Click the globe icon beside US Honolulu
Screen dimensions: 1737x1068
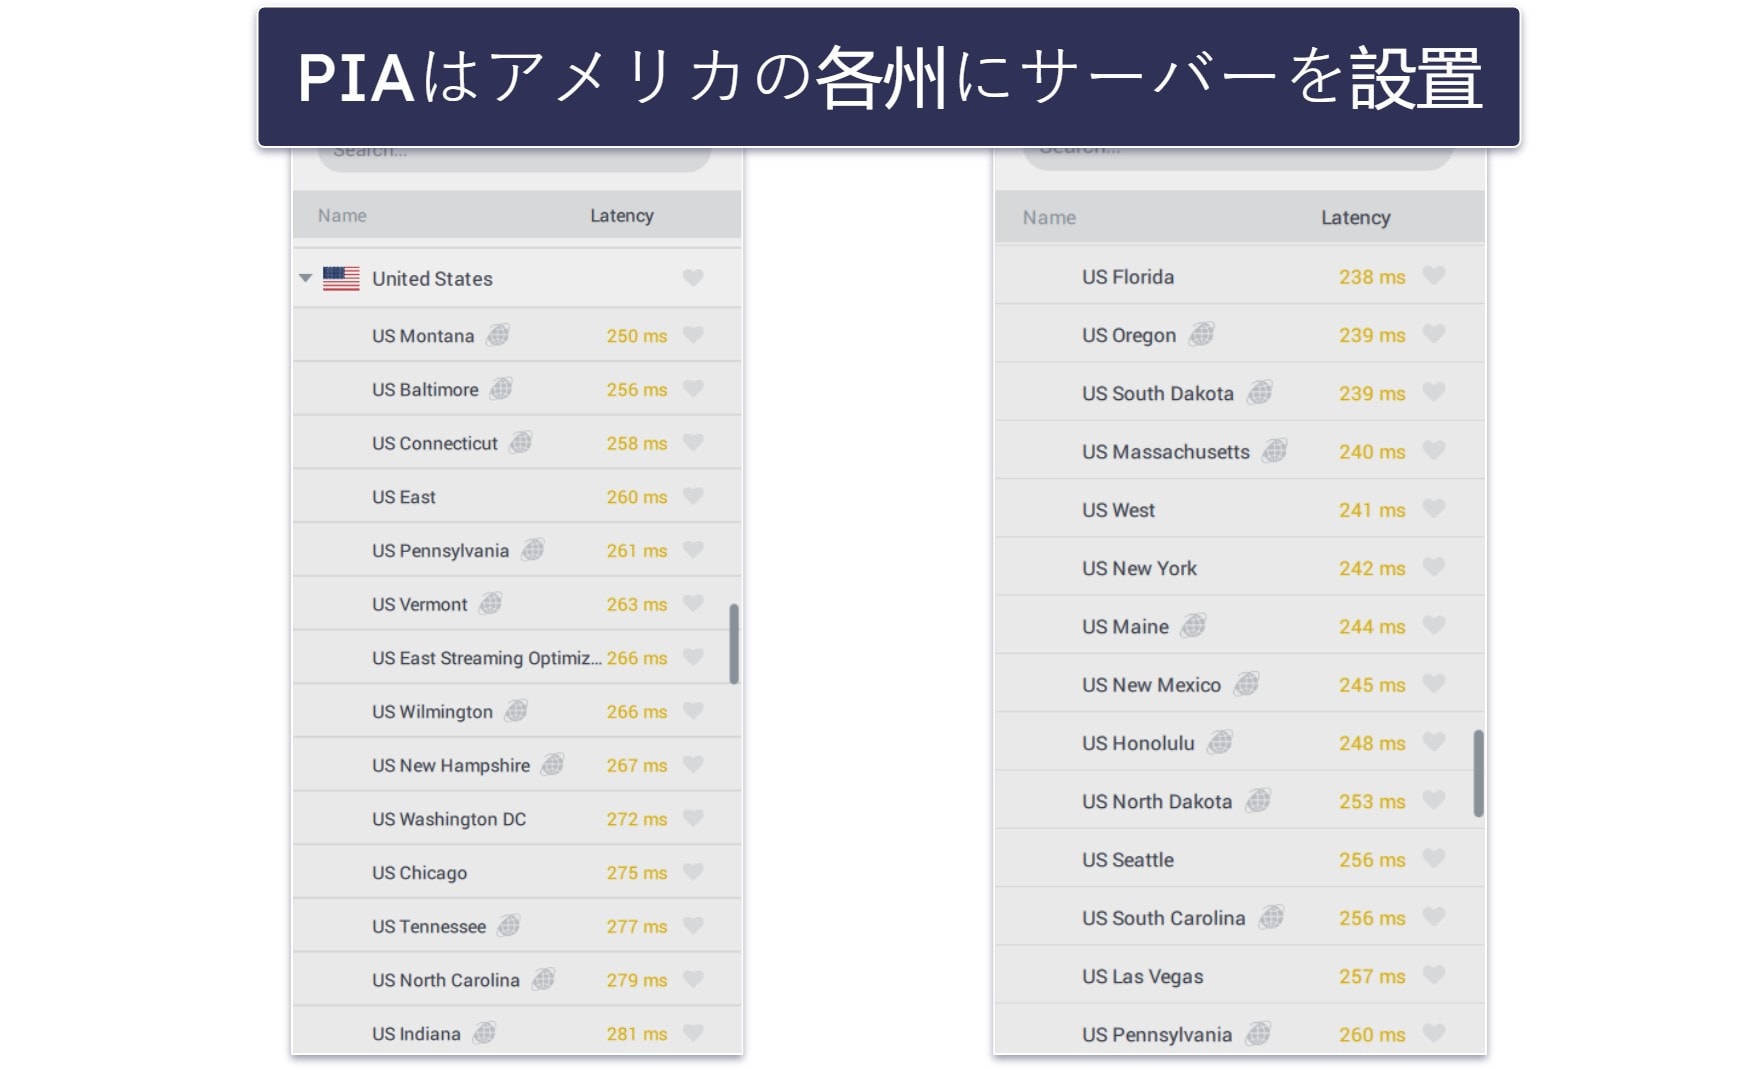click(1220, 742)
